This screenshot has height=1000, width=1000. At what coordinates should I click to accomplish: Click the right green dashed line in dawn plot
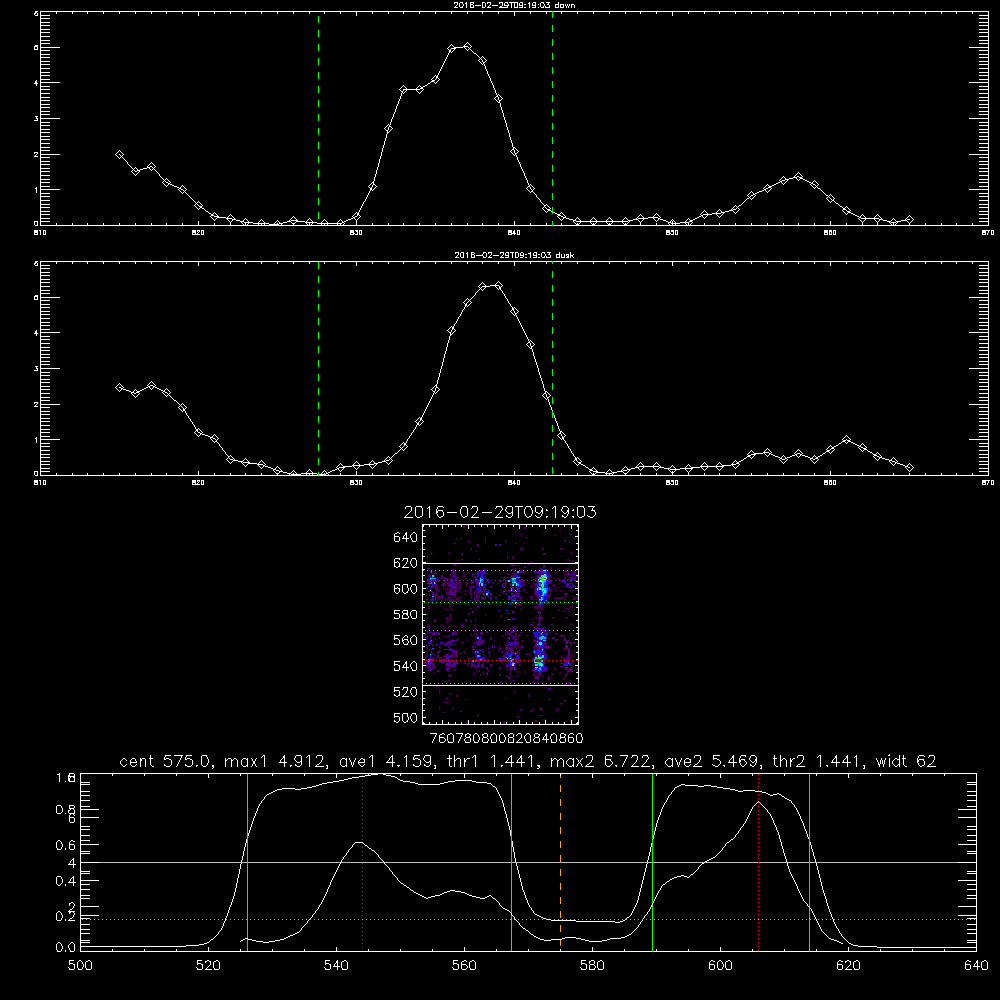(552, 119)
